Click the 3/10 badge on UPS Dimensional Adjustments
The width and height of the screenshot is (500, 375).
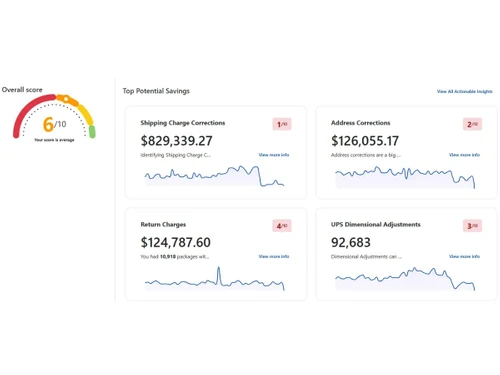pos(472,226)
